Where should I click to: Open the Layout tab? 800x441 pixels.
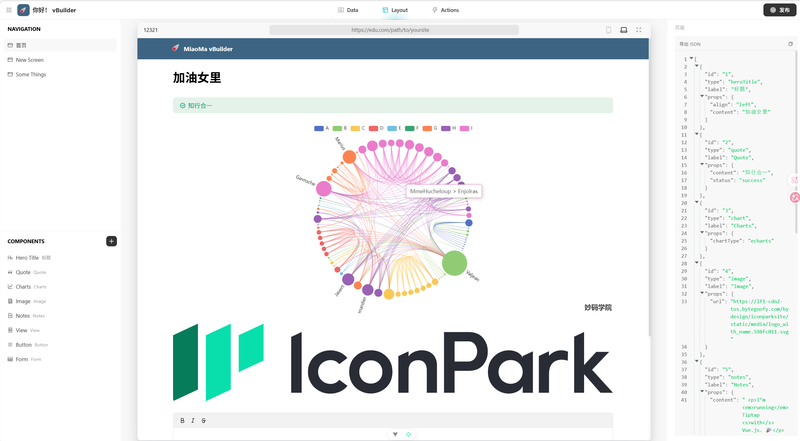pos(395,10)
